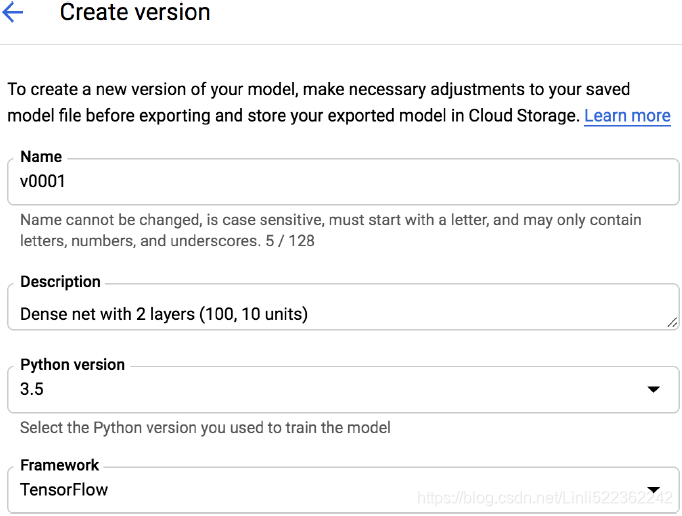Go back using the blue arrow
Image resolution: width=682 pixels, height=516 pixels.
[x=12, y=12]
